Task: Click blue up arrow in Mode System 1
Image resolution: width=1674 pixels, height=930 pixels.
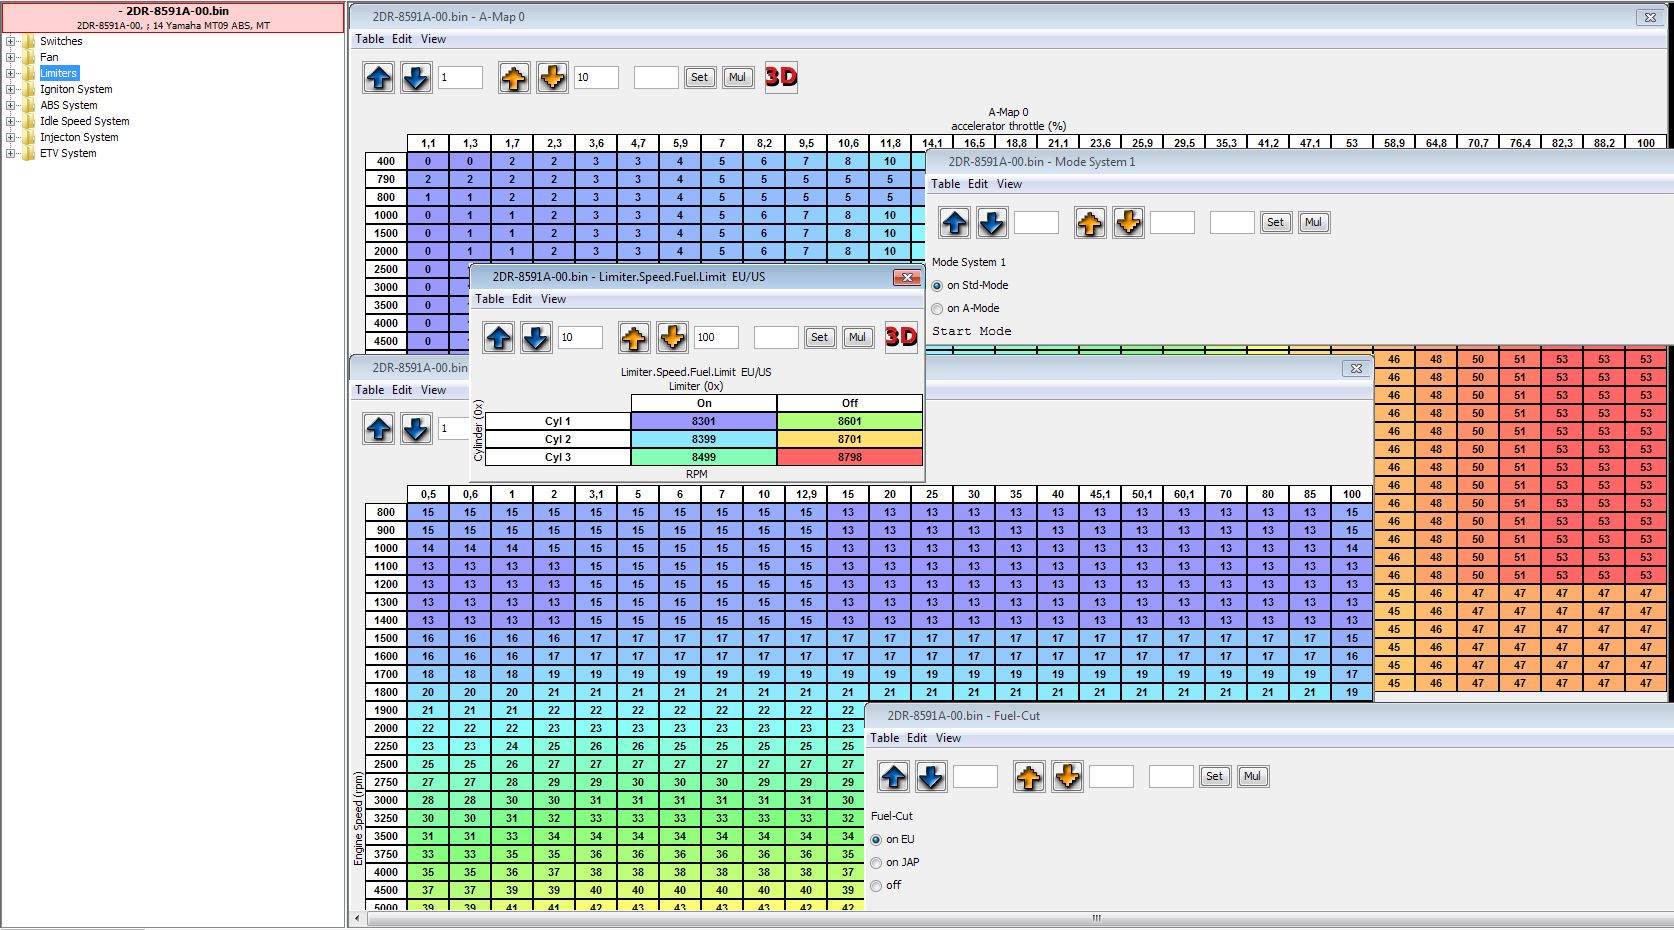Action: point(955,223)
